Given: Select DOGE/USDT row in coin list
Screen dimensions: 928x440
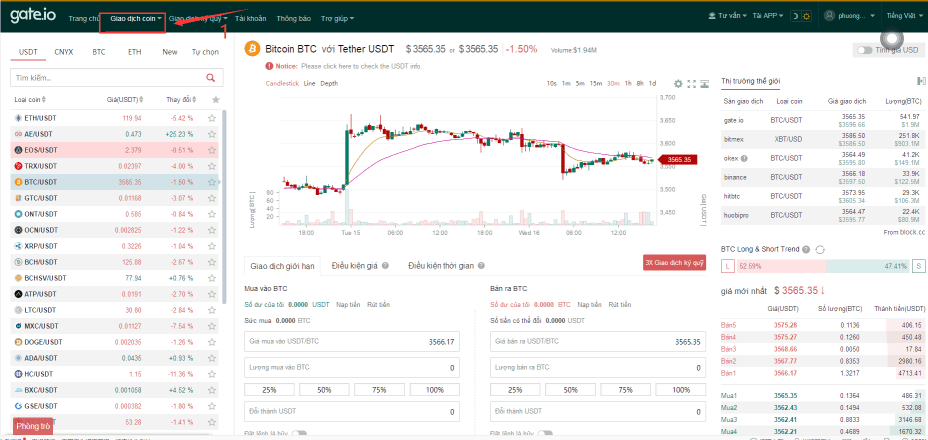Looking at the screenshot, I should tap(114, 342).
